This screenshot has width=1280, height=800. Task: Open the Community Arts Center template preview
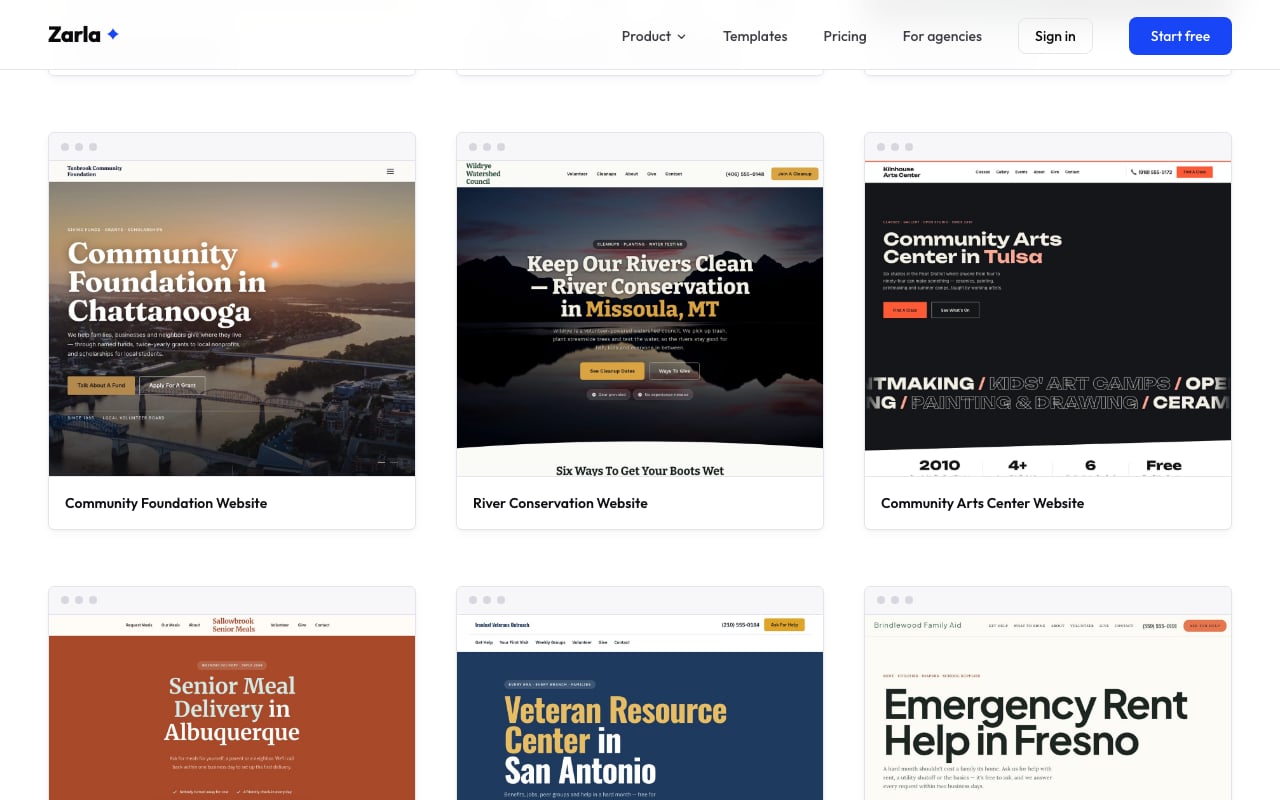(1048, 318)
